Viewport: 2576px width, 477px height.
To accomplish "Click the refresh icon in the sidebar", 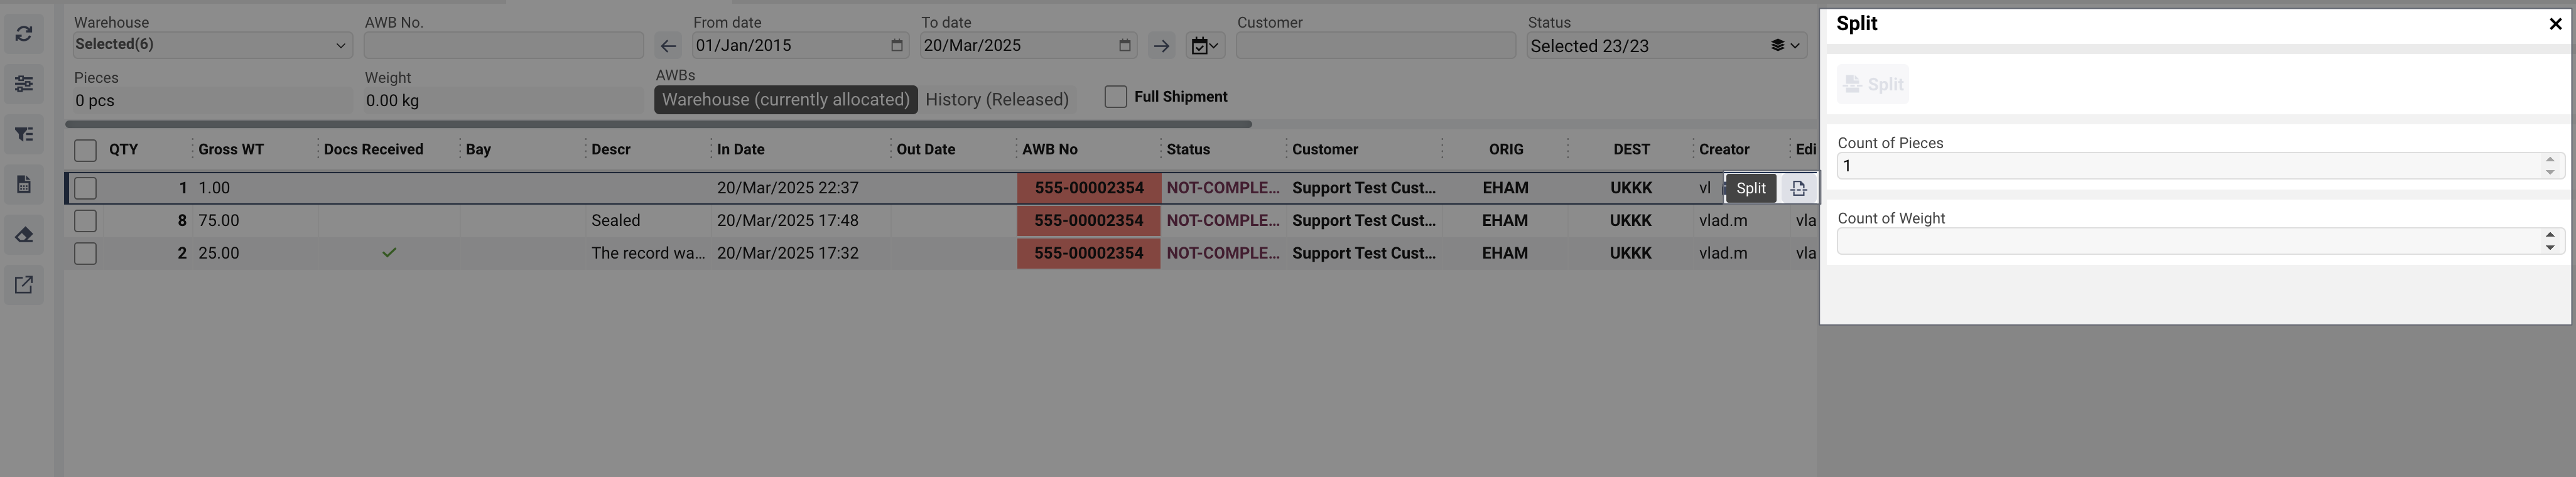I will click(x=24, y=34).
